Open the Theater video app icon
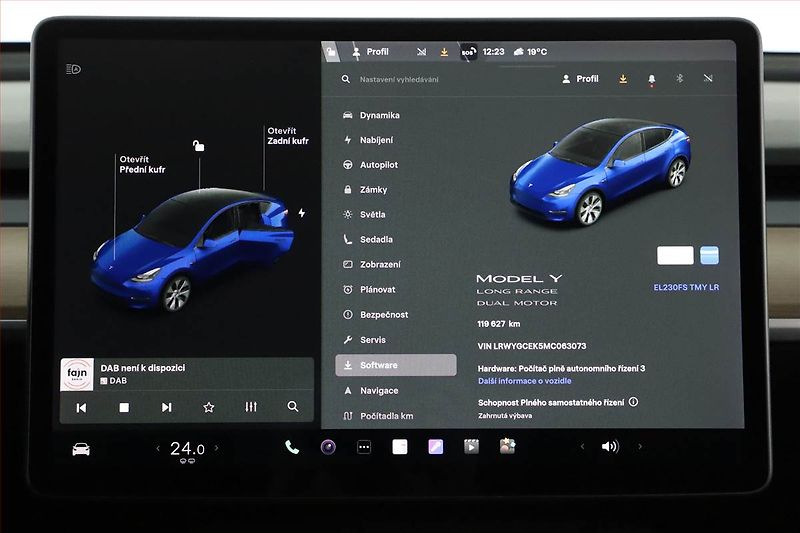Screen dimensions: 800x533 (471, 447)
